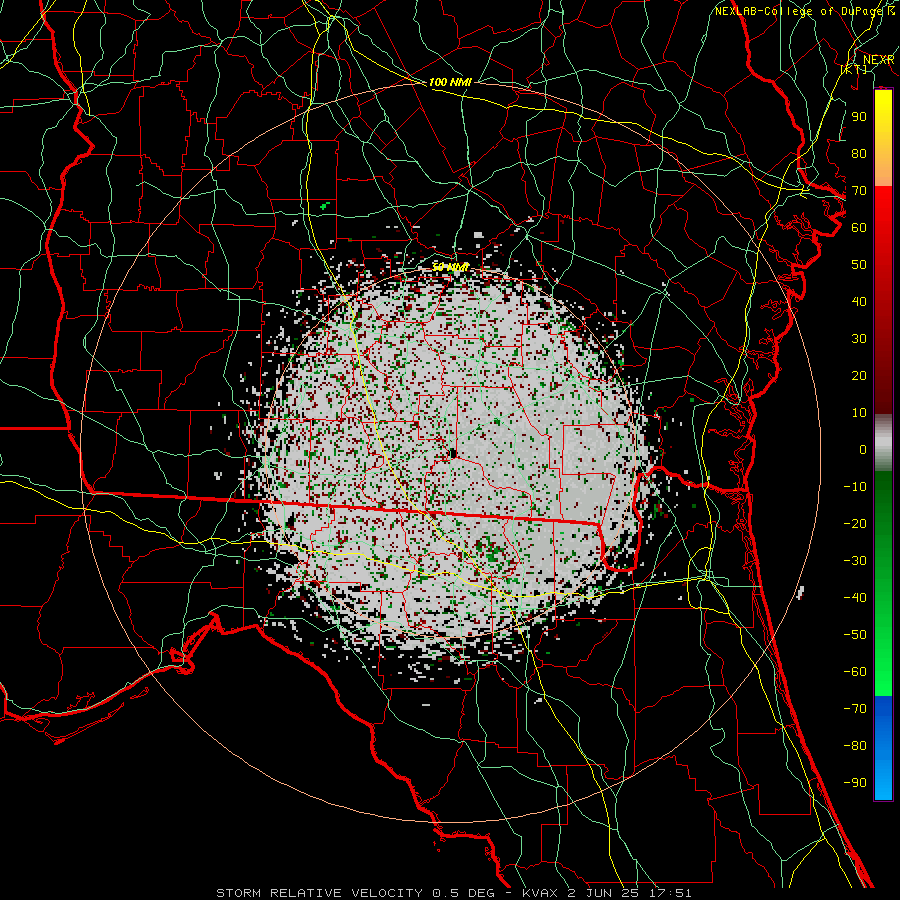
Task: Click the positive 50 scale value
Action: 859,265
